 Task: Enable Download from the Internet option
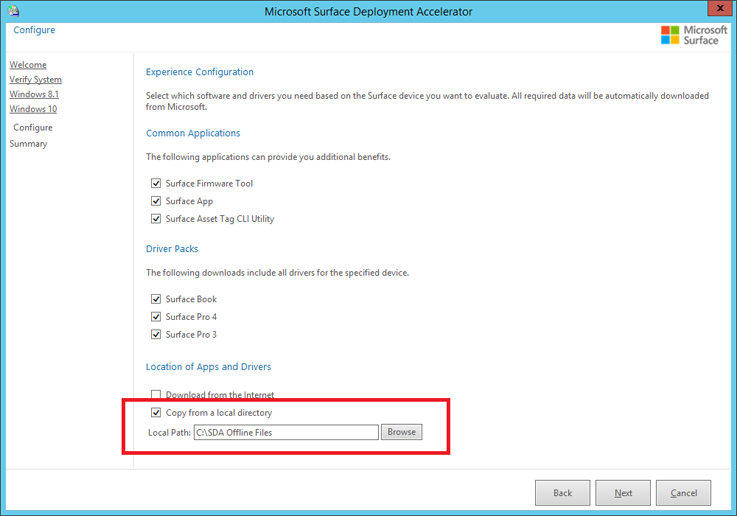tap(156, 395)
